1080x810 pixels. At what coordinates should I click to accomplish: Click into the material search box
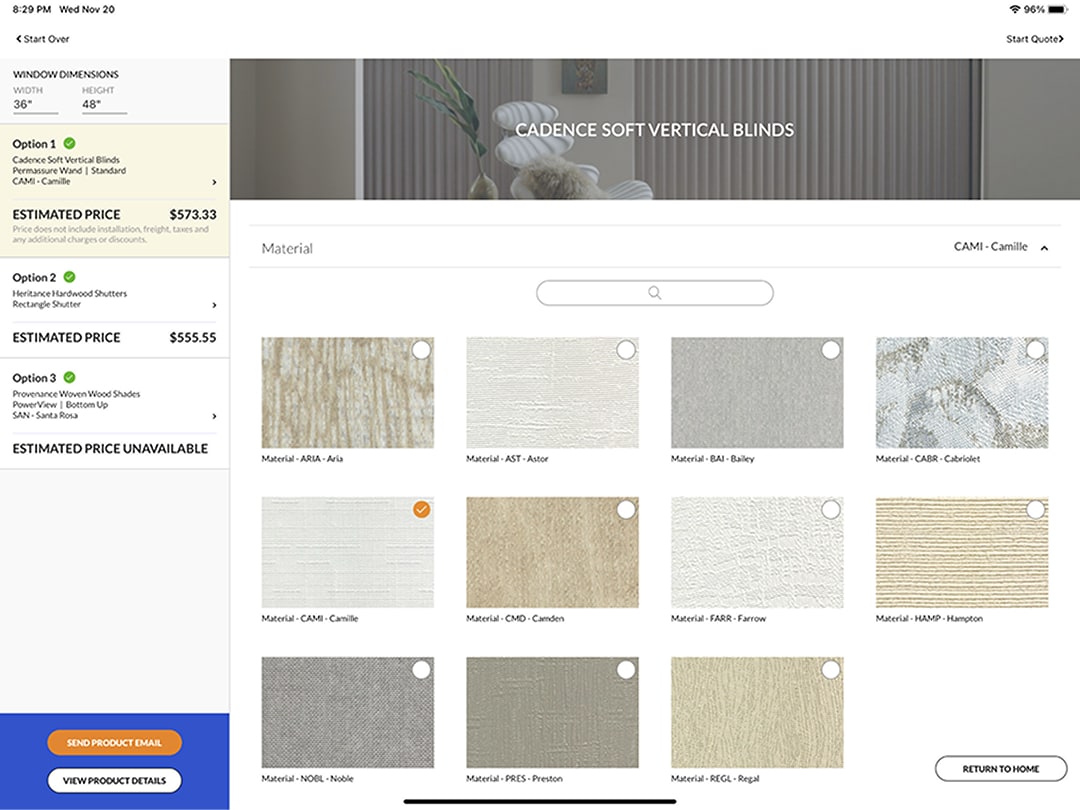click(654, 293)
